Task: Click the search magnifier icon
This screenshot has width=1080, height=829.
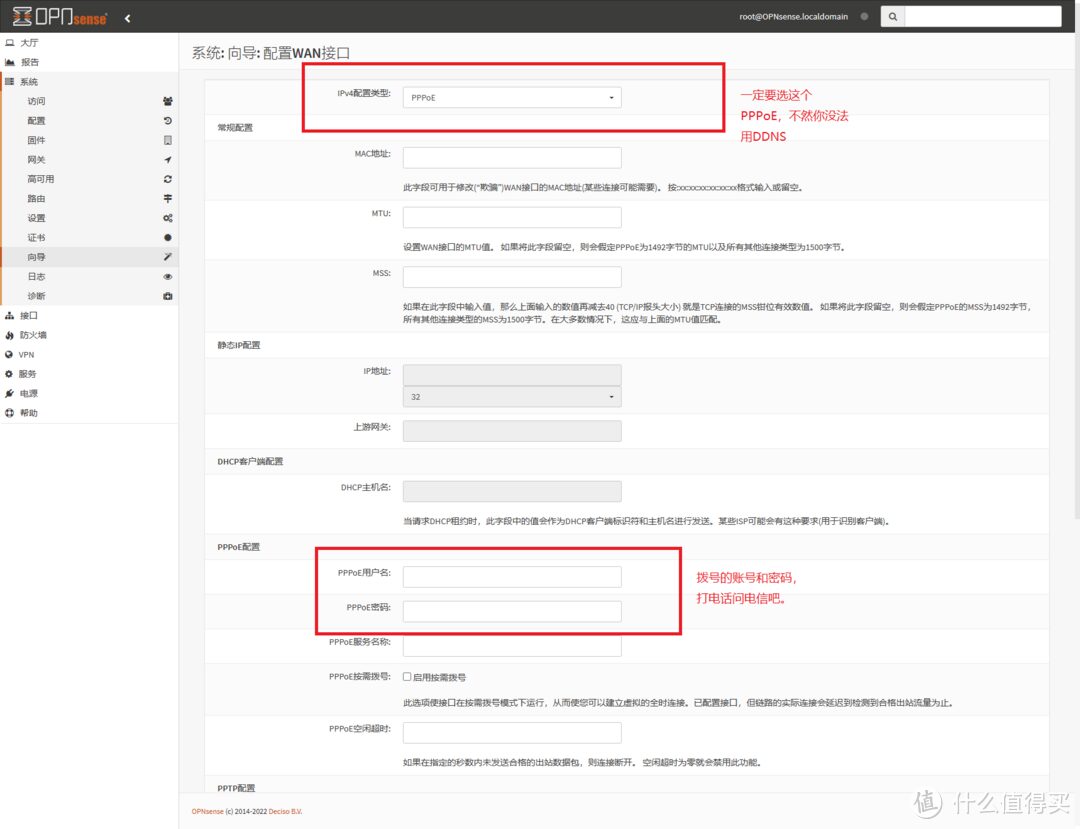Action: 893,17
